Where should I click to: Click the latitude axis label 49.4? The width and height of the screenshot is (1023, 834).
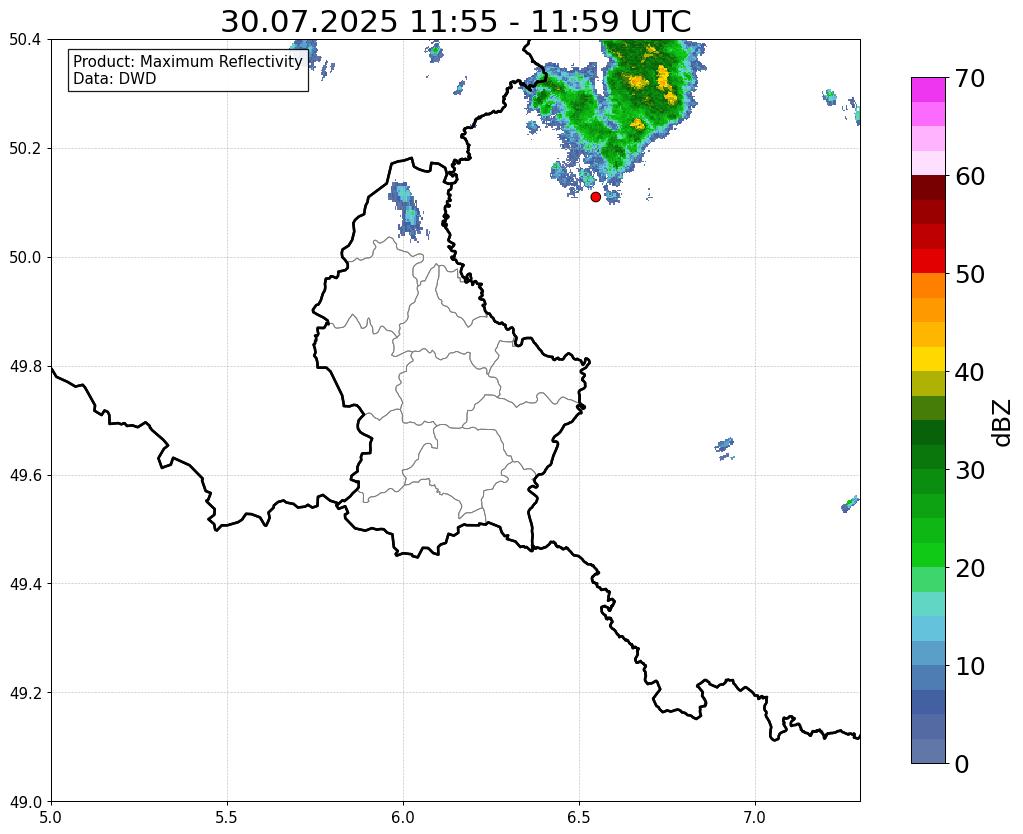[x=25, y=584]
